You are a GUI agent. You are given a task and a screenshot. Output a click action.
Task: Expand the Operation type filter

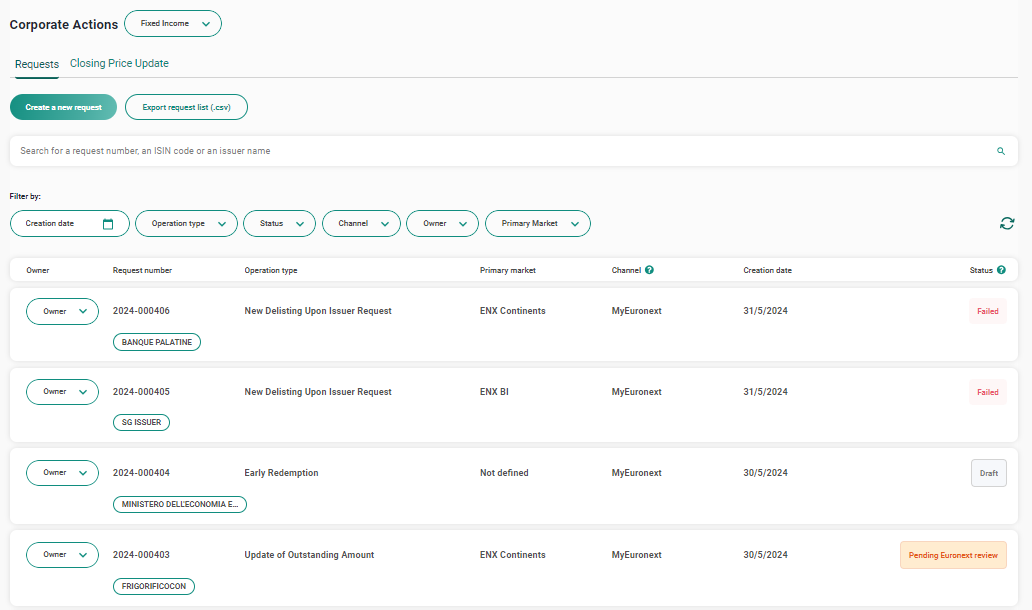click(x=186, y=224)
